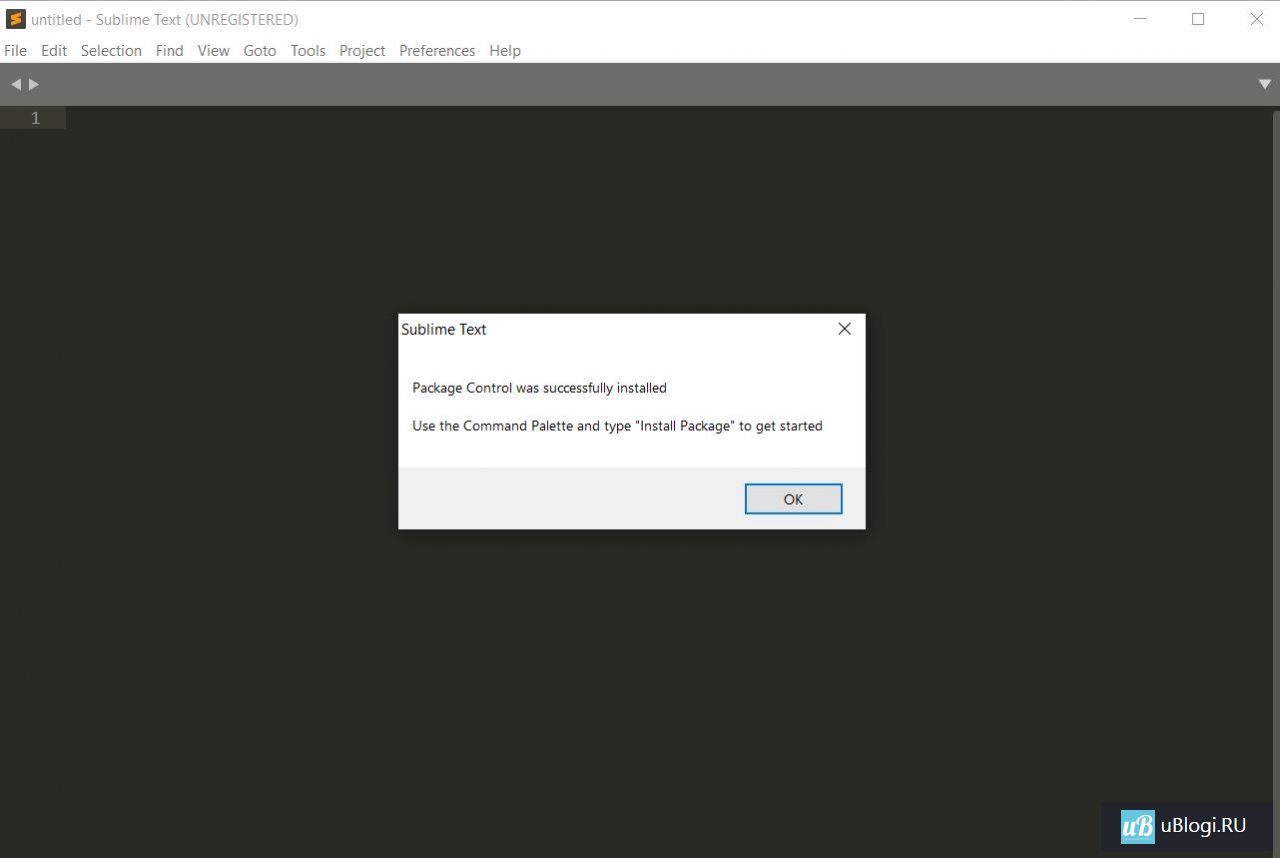Open the Edit menu
Image resolution: width=1280 pixels, height=858 pixels.
tap(54, 50)
